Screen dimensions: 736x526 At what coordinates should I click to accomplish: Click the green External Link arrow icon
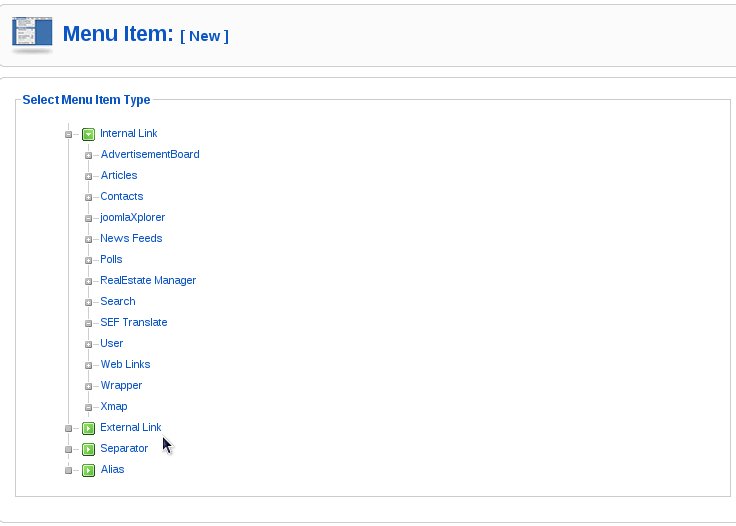coord(88,428)
